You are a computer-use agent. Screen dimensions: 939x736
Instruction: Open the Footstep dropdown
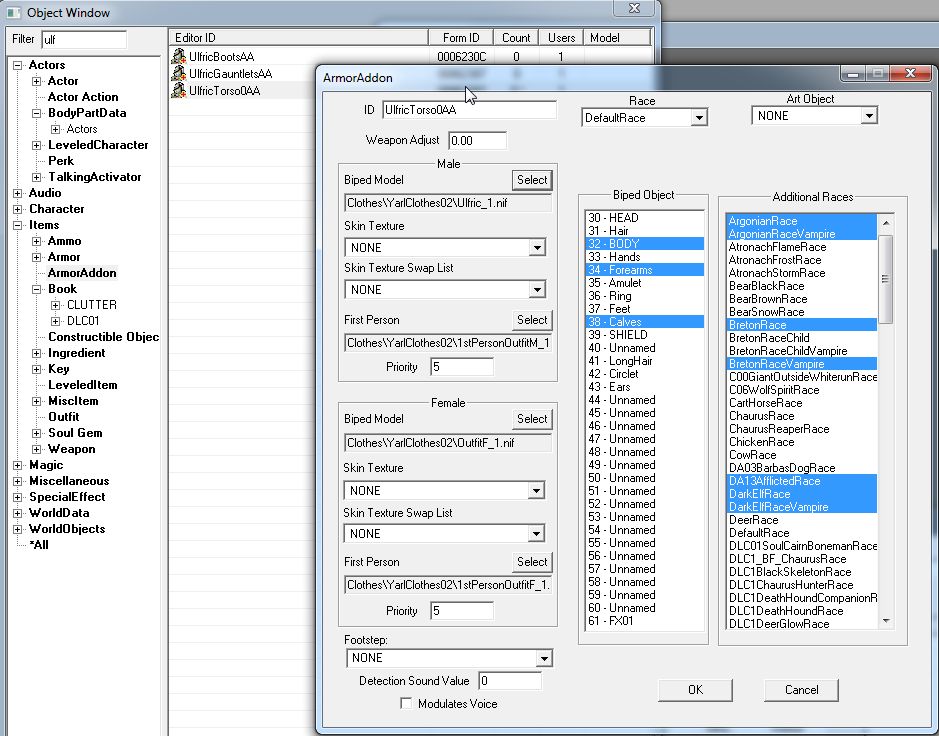click(x=543, y=658)
